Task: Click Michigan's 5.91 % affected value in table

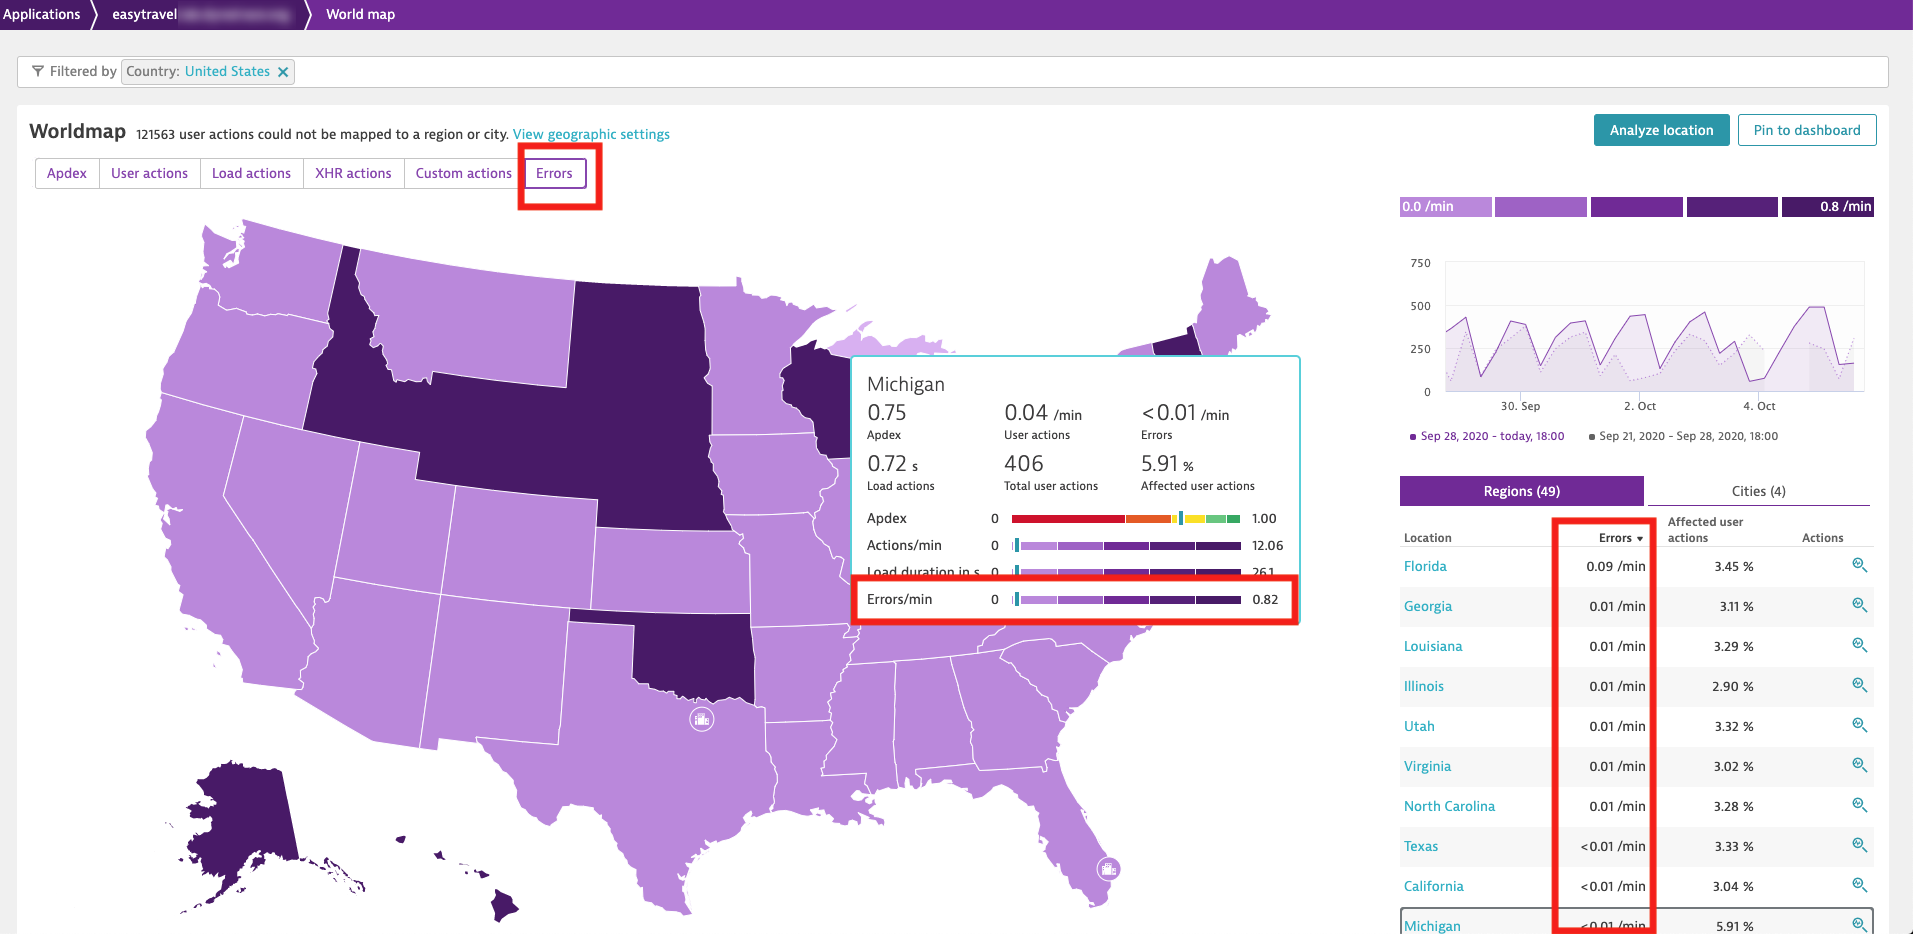Action: (1734, 926)
